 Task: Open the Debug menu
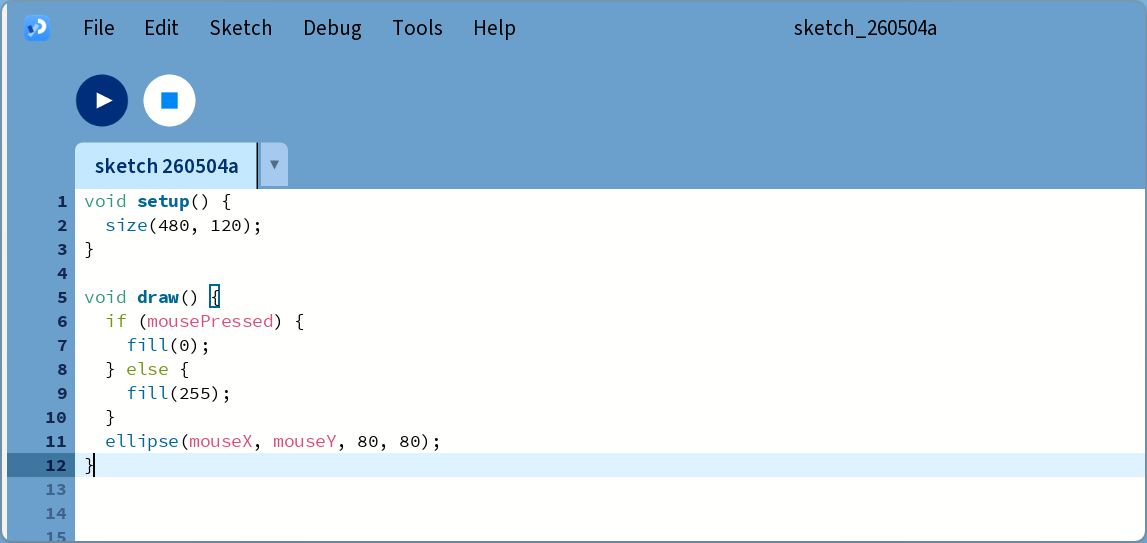point(332,29)
